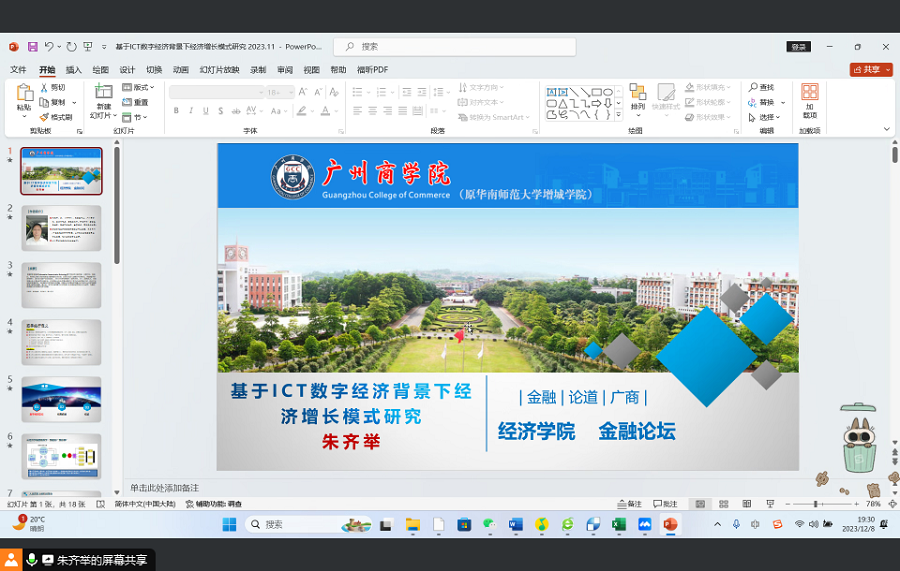The height and width of the screenshot is (571, 900).
Task: Switch to the Slide Show (幻灯片放映) tab
Action: (219, 70)
